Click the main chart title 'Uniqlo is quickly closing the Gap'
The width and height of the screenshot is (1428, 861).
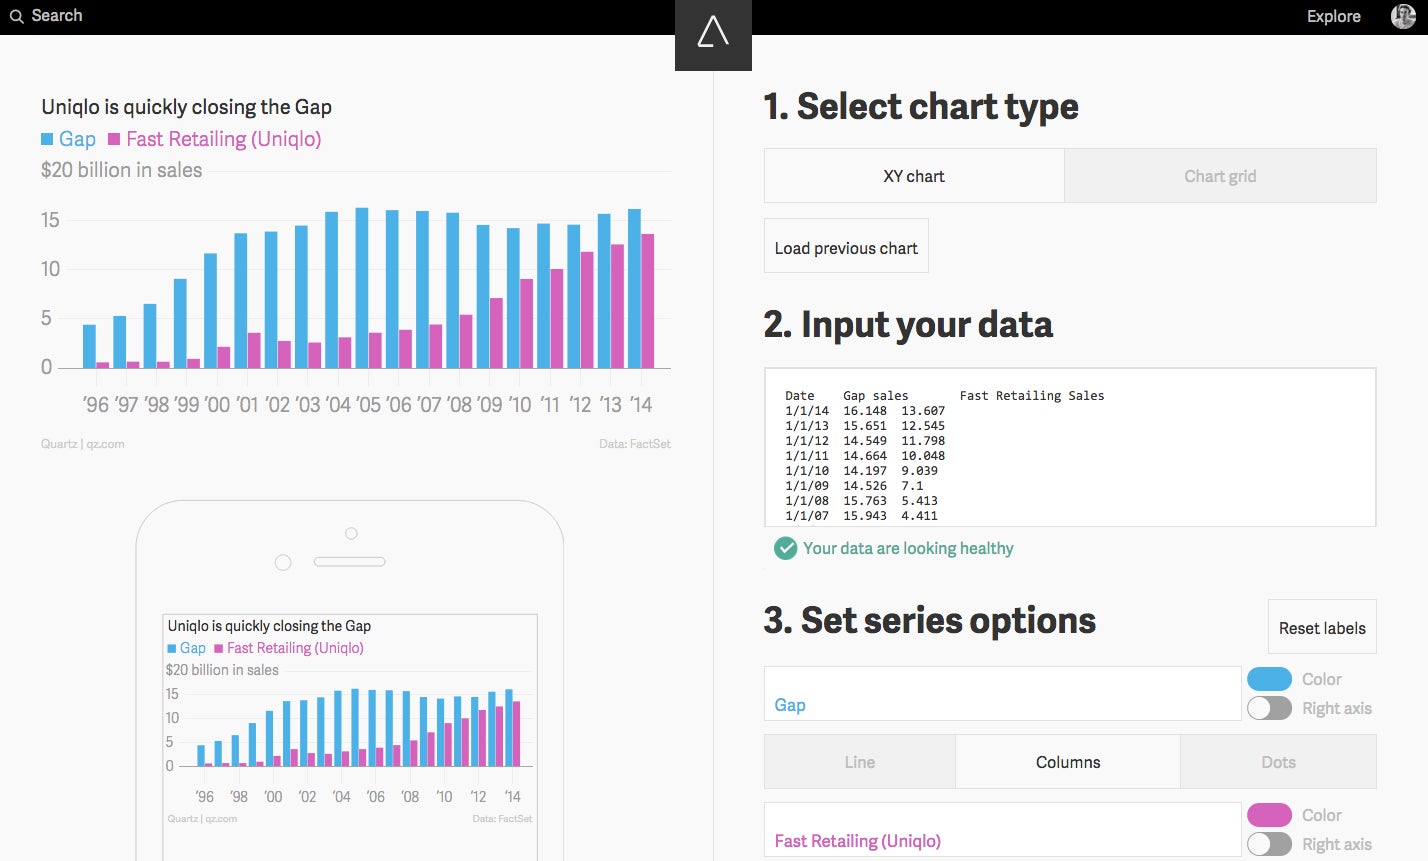187,107
